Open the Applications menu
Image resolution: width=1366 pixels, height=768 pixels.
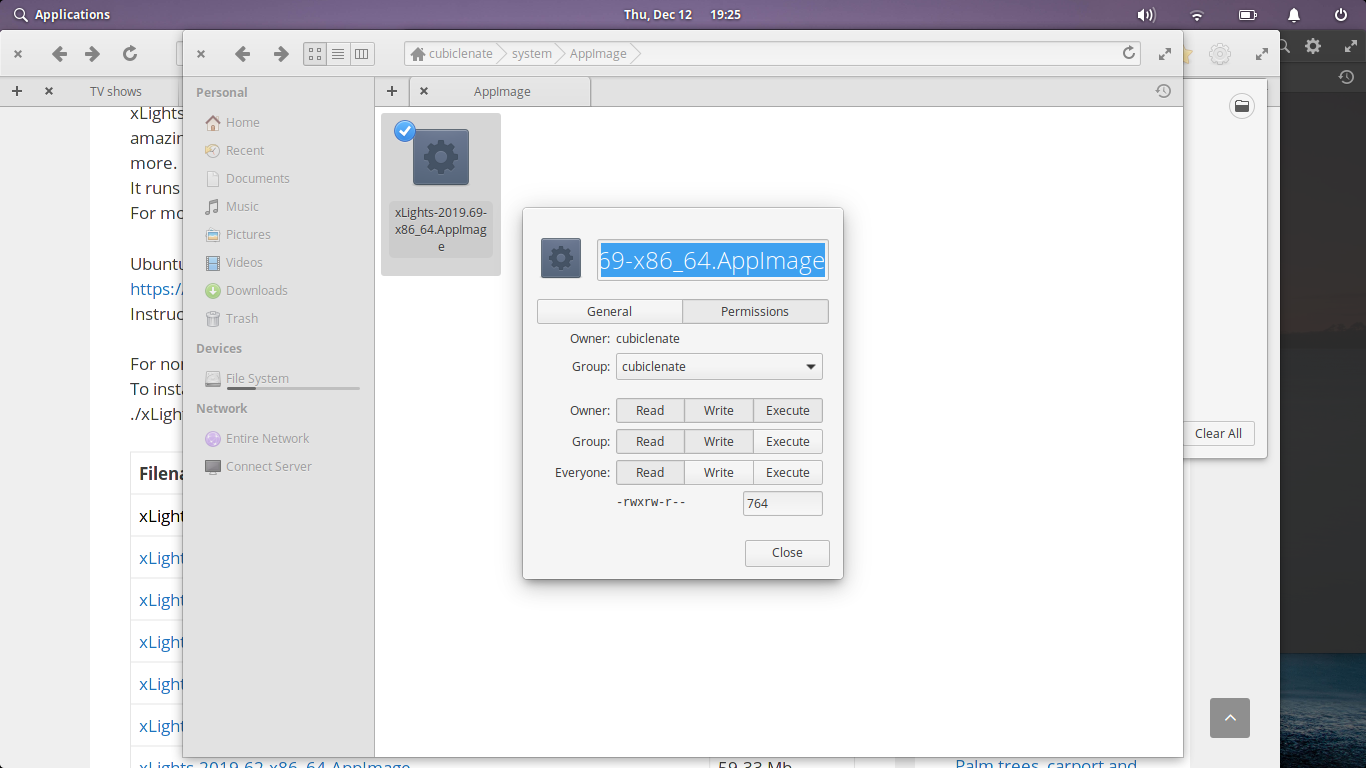tap(55, 14)
